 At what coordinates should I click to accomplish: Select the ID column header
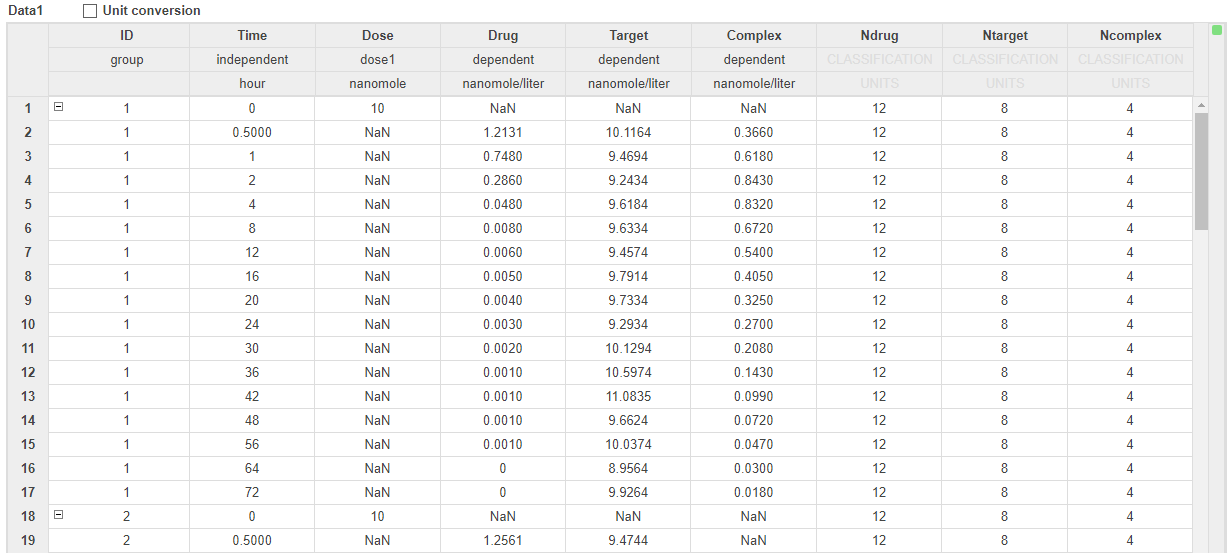tap(127, 36)
